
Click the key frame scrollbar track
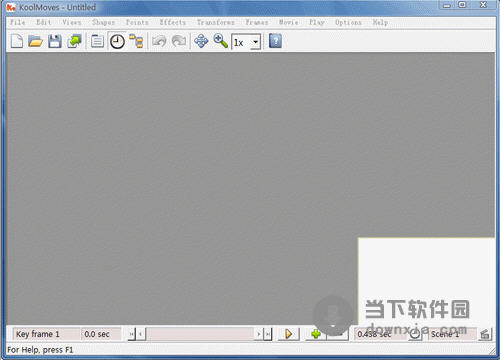[x=200, y=334]
